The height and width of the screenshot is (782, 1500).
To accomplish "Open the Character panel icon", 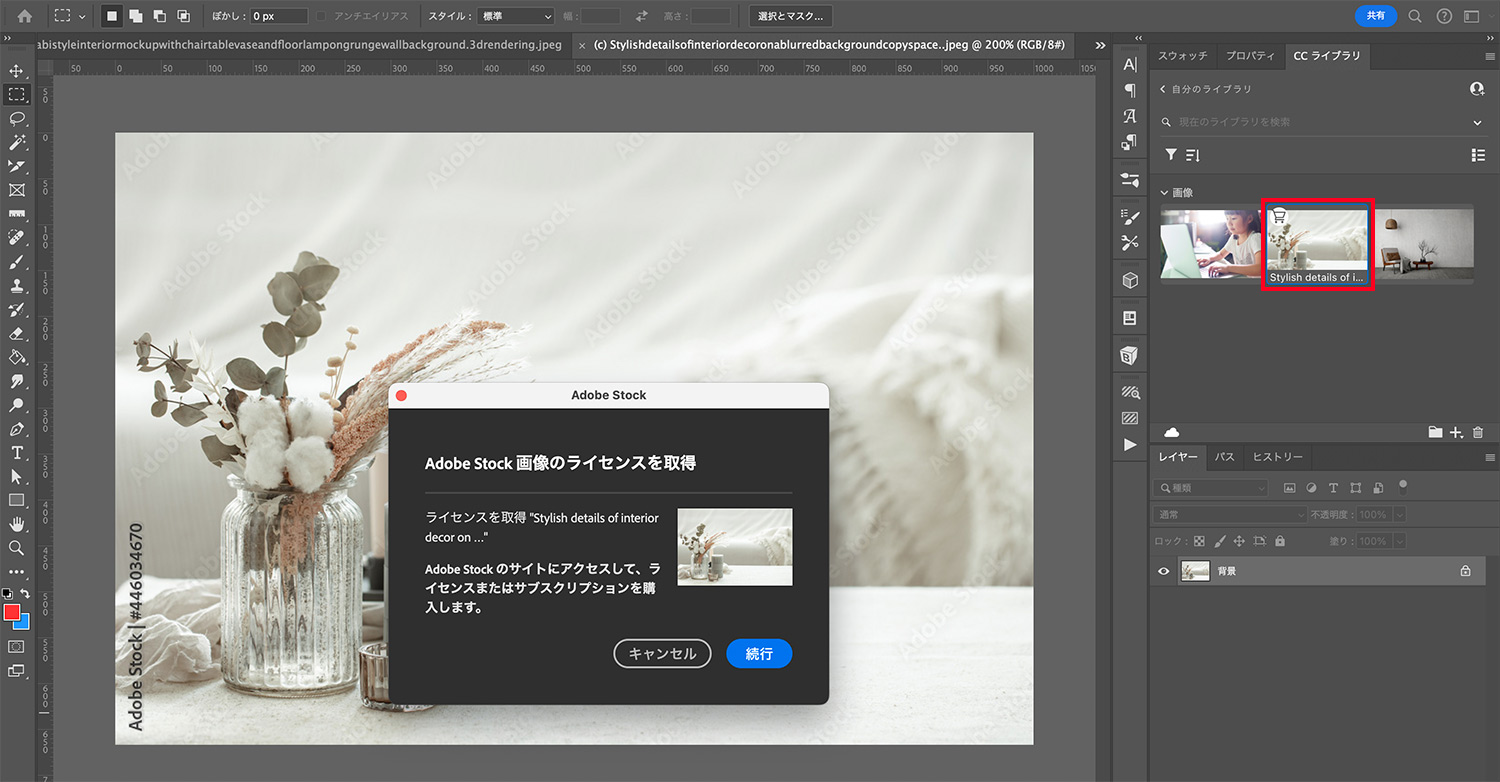I will [x=1130, y=65].
